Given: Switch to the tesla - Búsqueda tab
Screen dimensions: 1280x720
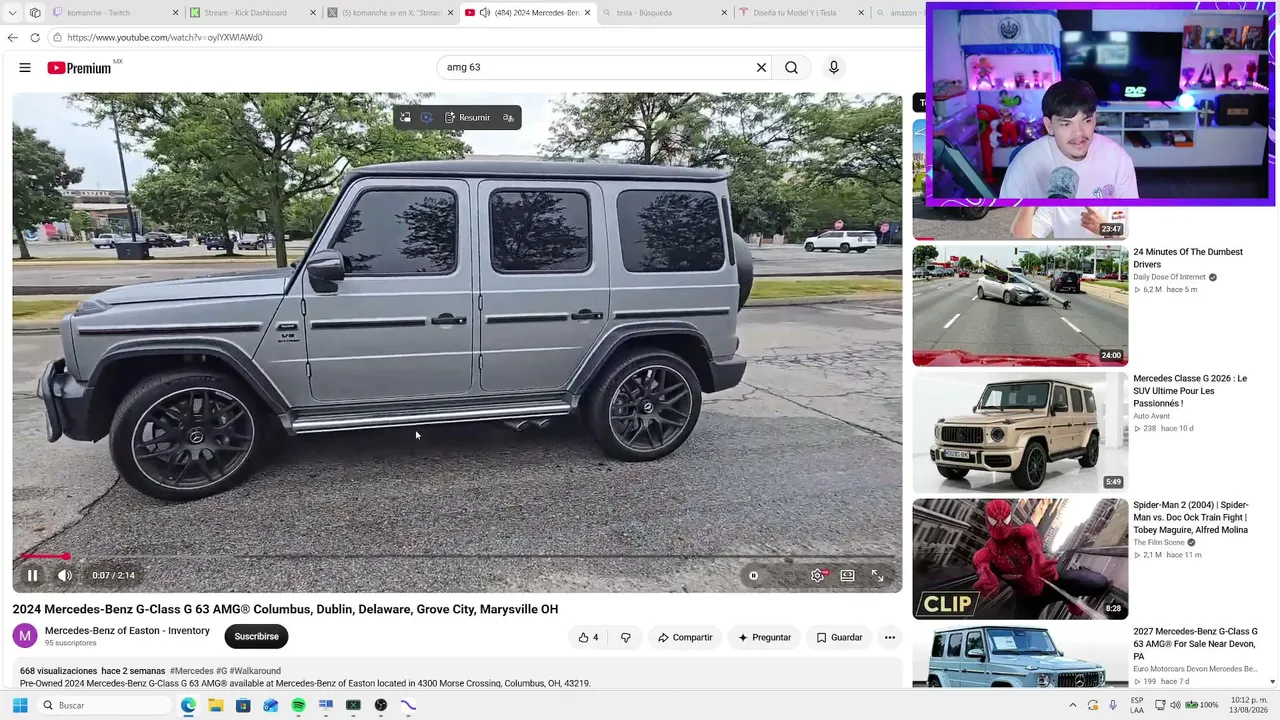Looking at the screenshot, I should tap(664, 13).
